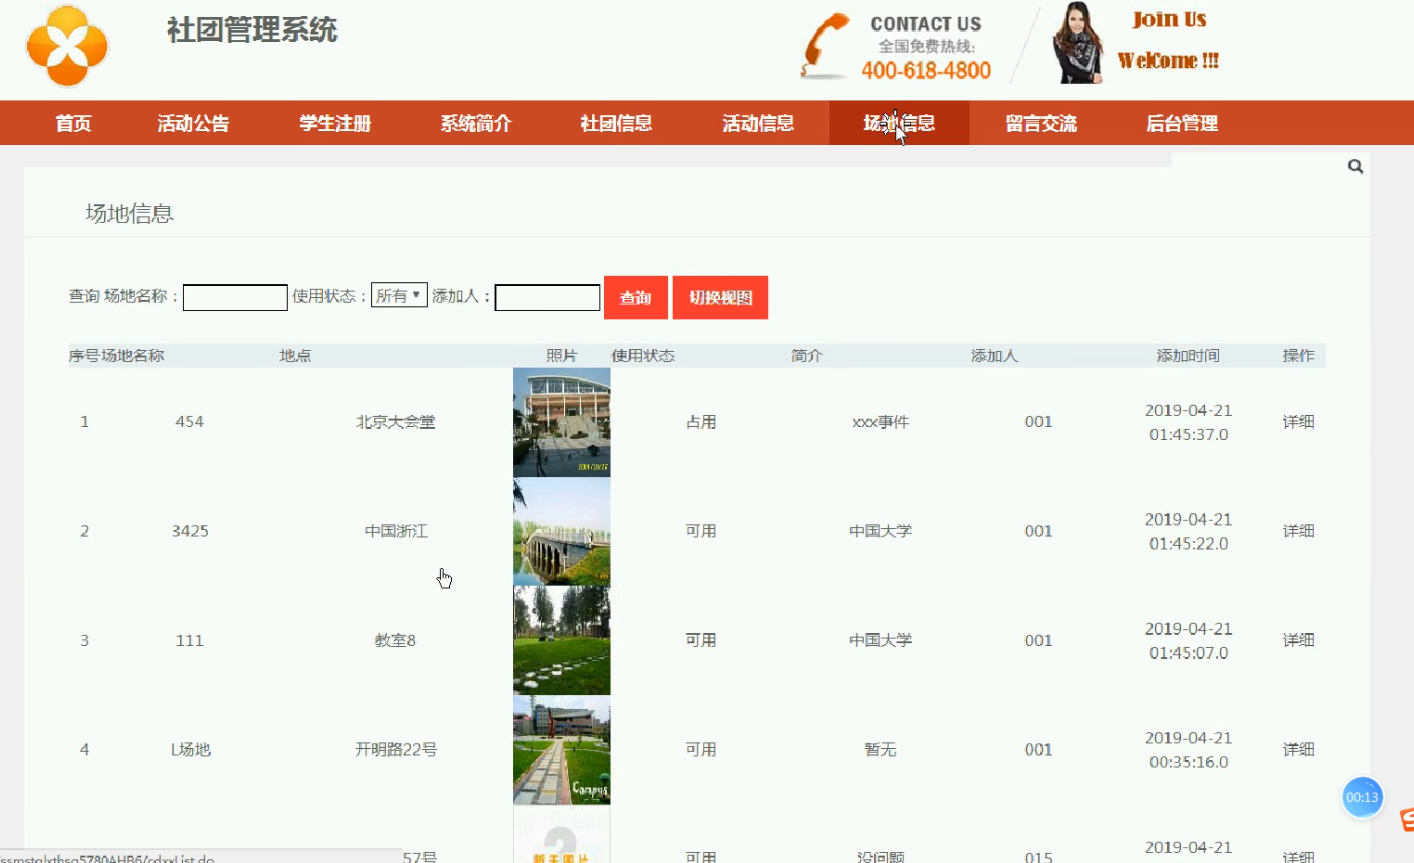Click the search magnifier icon

pyautogui.click(x=1355, y=166)
